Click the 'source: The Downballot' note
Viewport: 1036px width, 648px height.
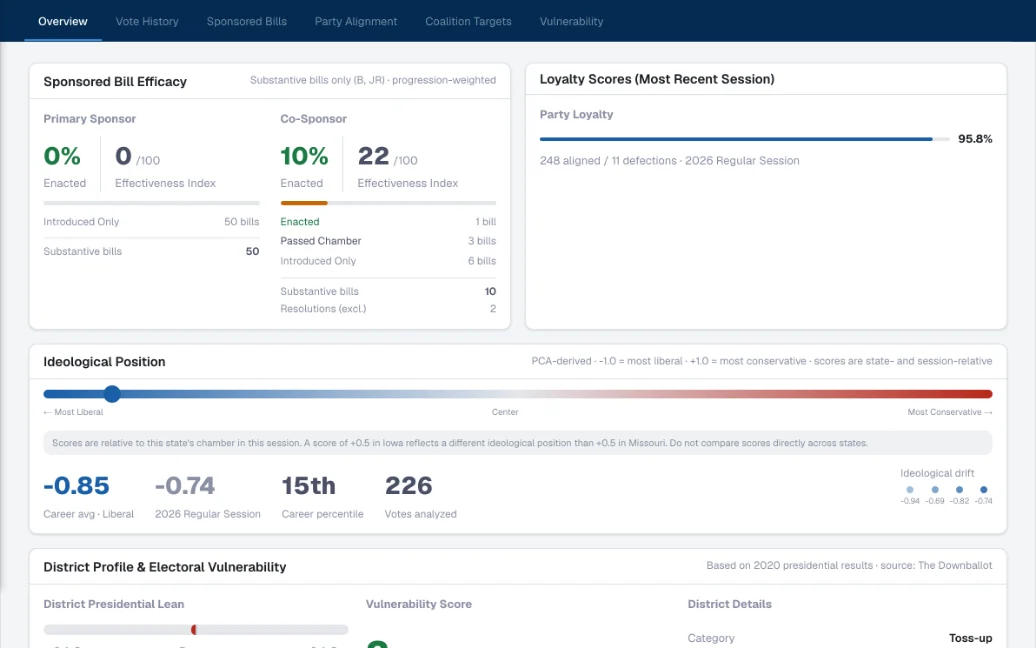pos(935,565)
